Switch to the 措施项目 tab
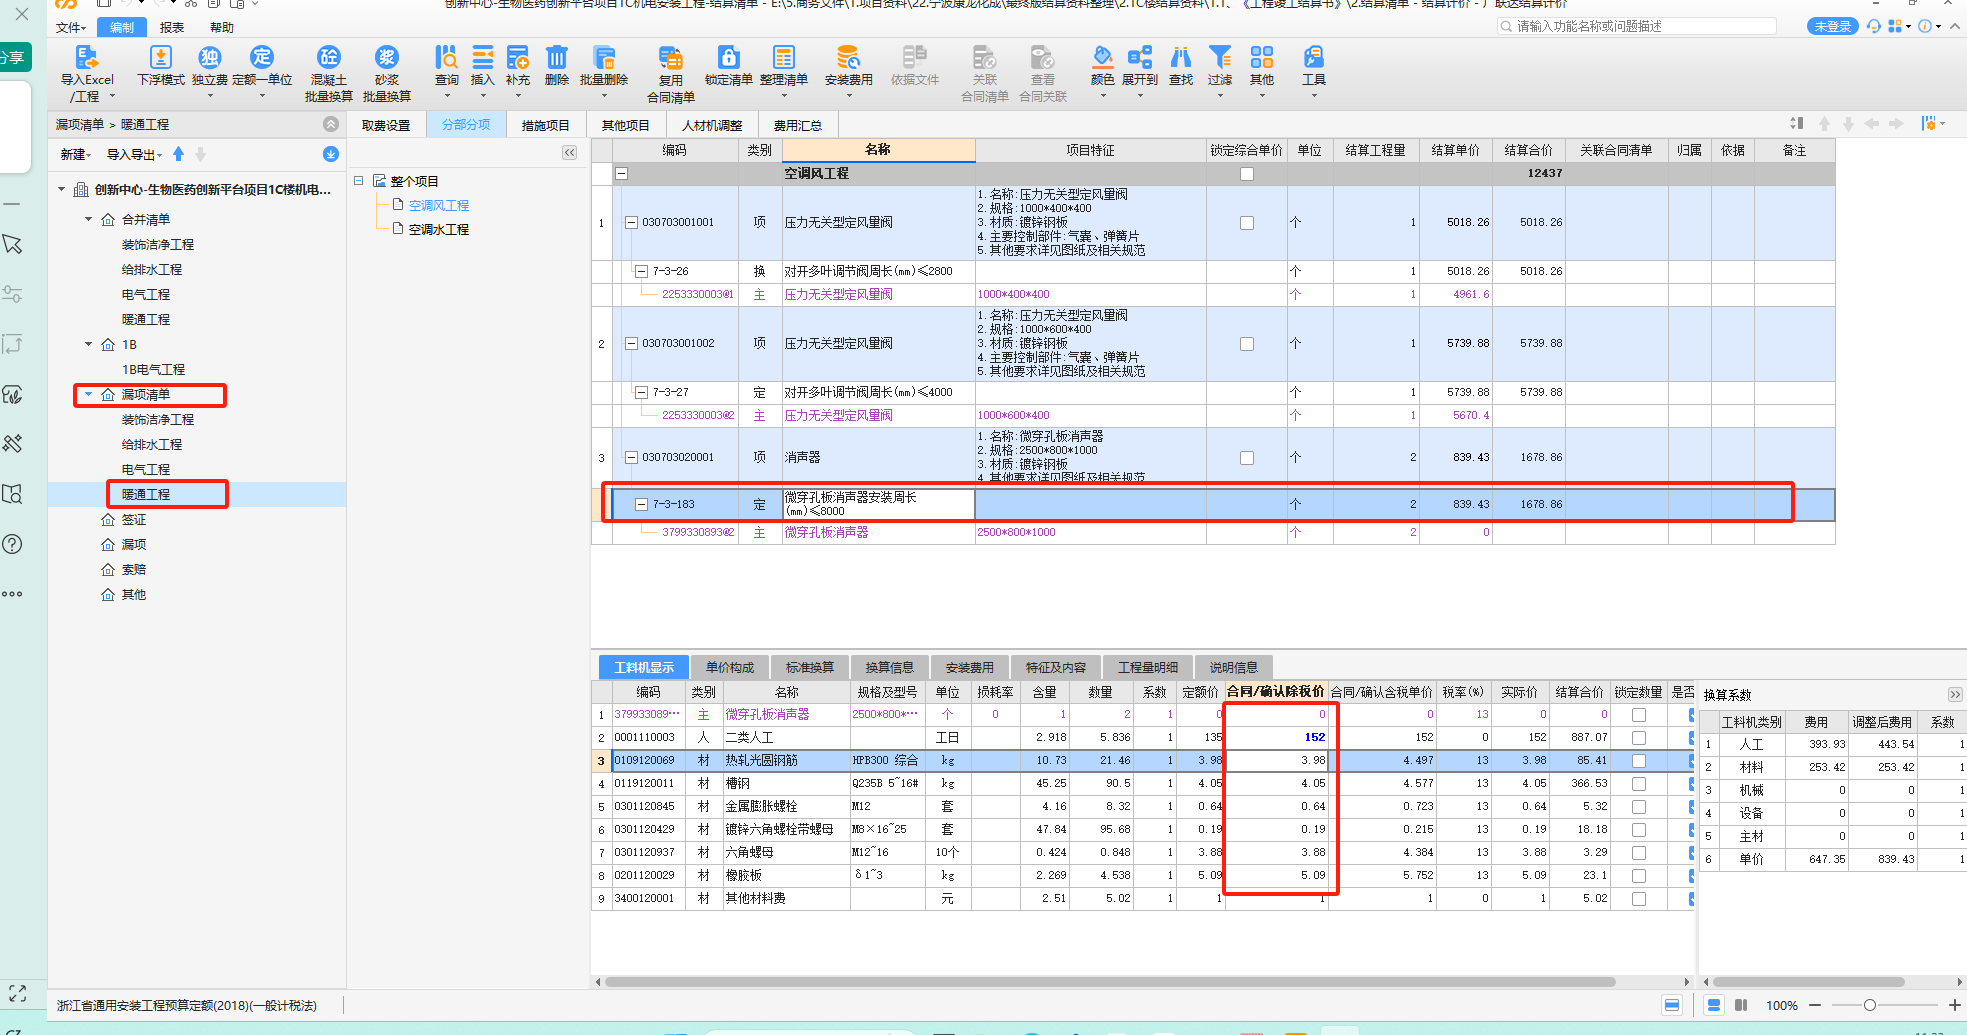 click(x=545, y=125)
